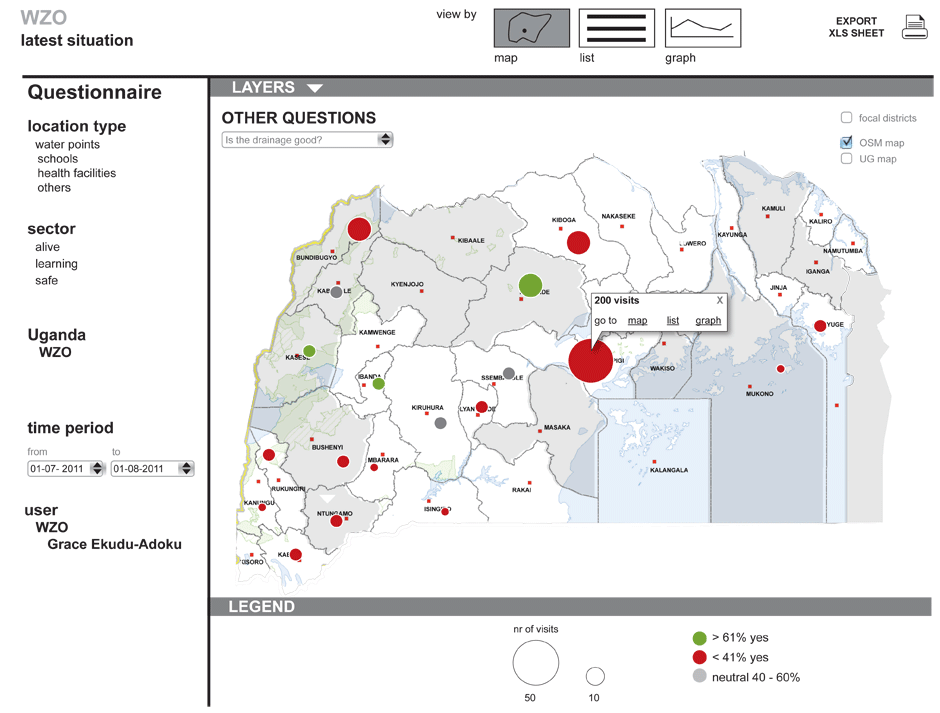This screenshot has height=713, width=940.
Task: Click the 50 visits legend circle
Action: click(535, 663)
